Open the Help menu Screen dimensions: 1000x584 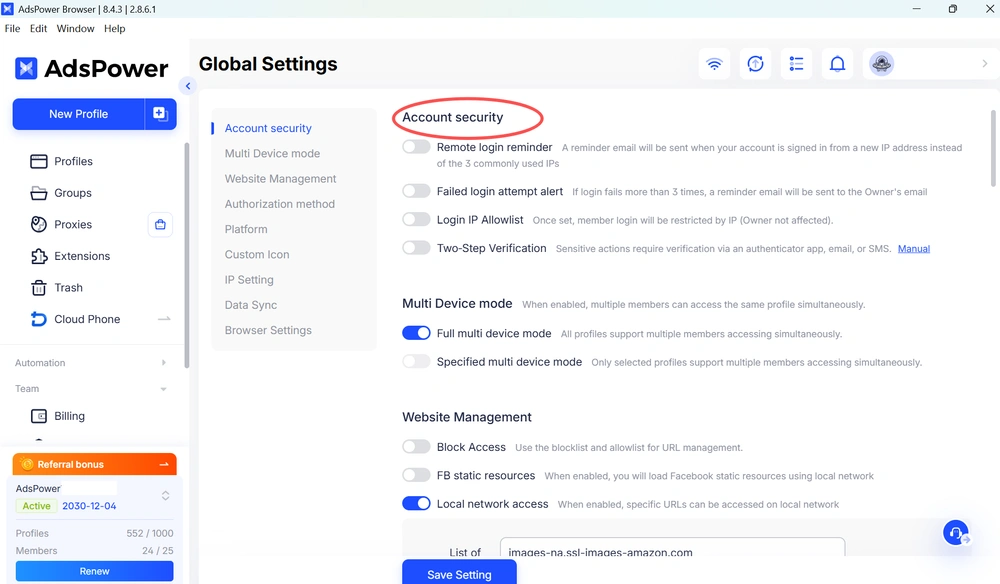point(115,29)
